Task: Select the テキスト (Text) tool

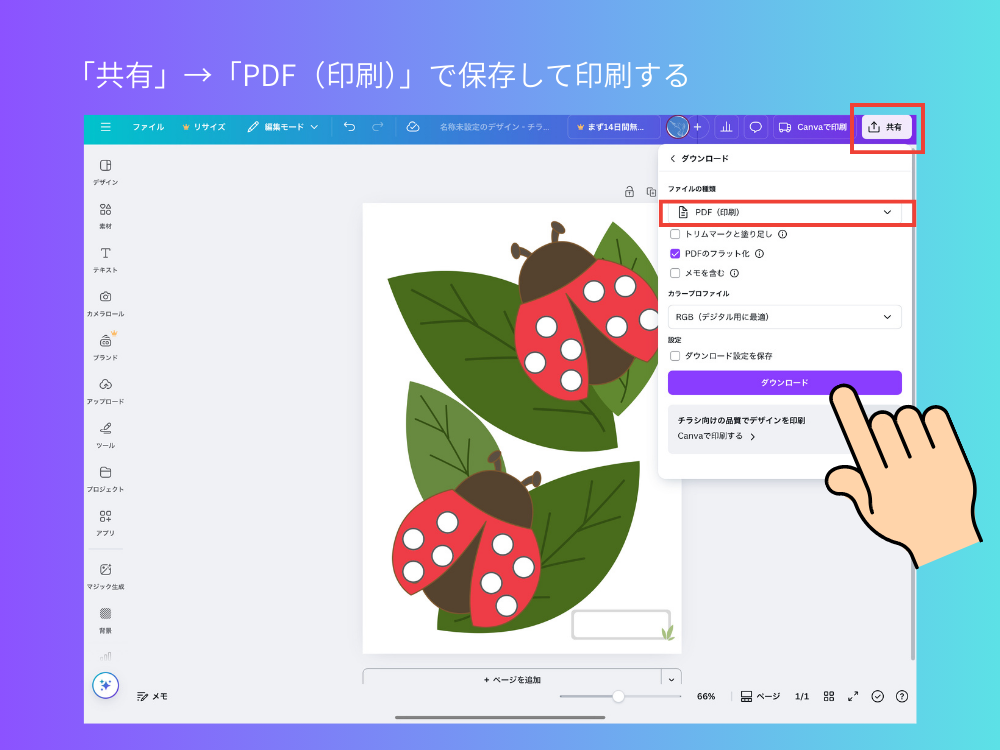Action: point(104,258)
